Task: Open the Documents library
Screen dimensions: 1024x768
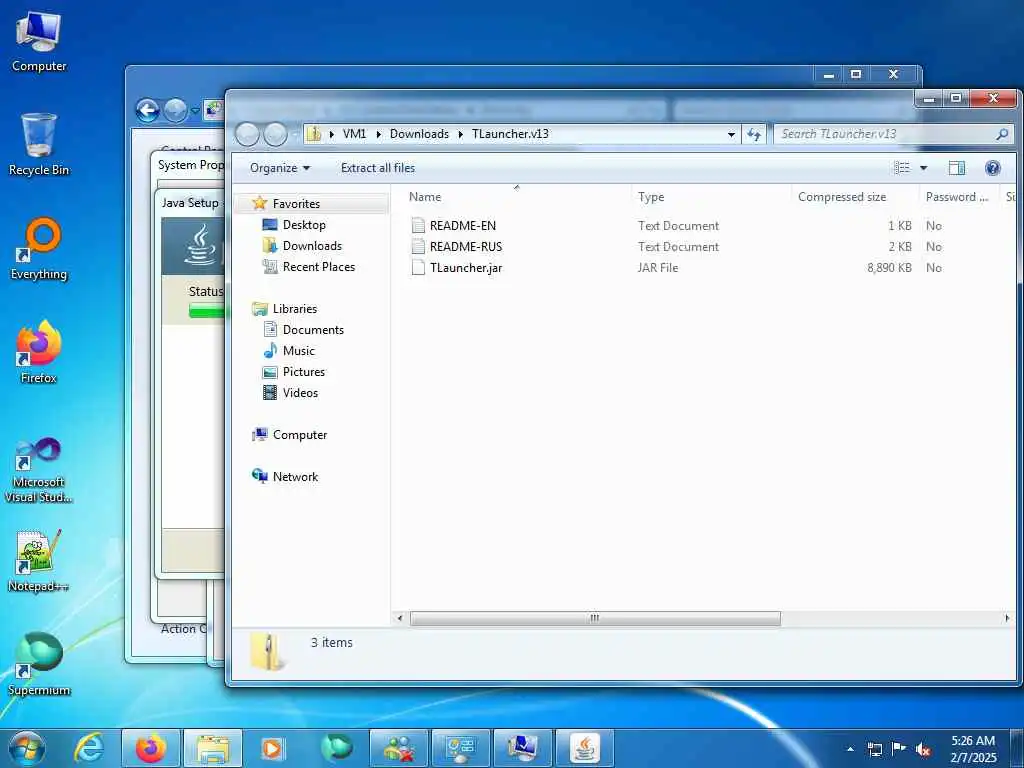Action: 313,330
